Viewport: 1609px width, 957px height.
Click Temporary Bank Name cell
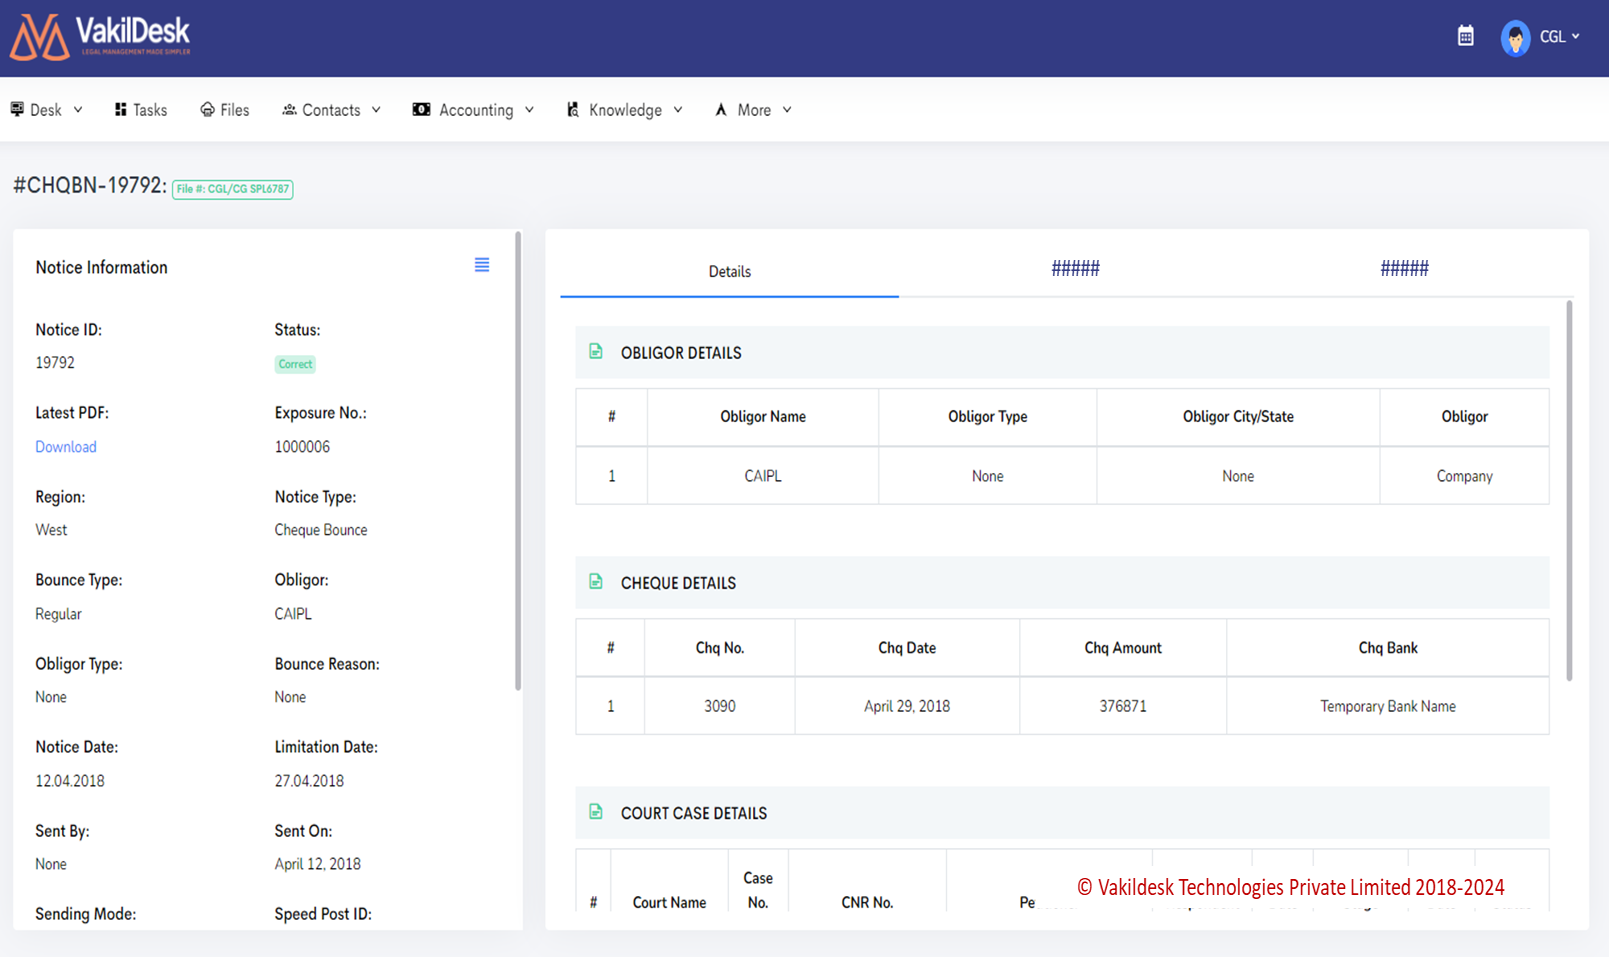pyautogui.click(x=1388, y=706)
